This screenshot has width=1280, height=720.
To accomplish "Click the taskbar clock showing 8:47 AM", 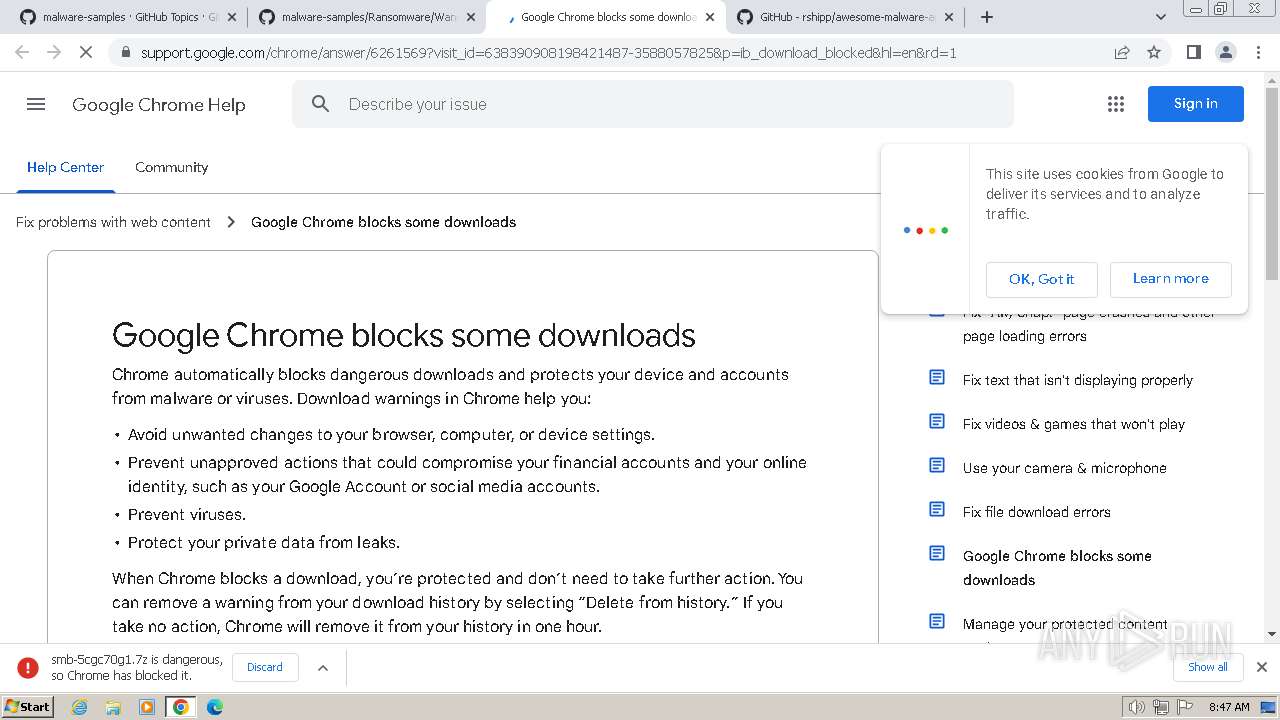I will click(1229, 707).
